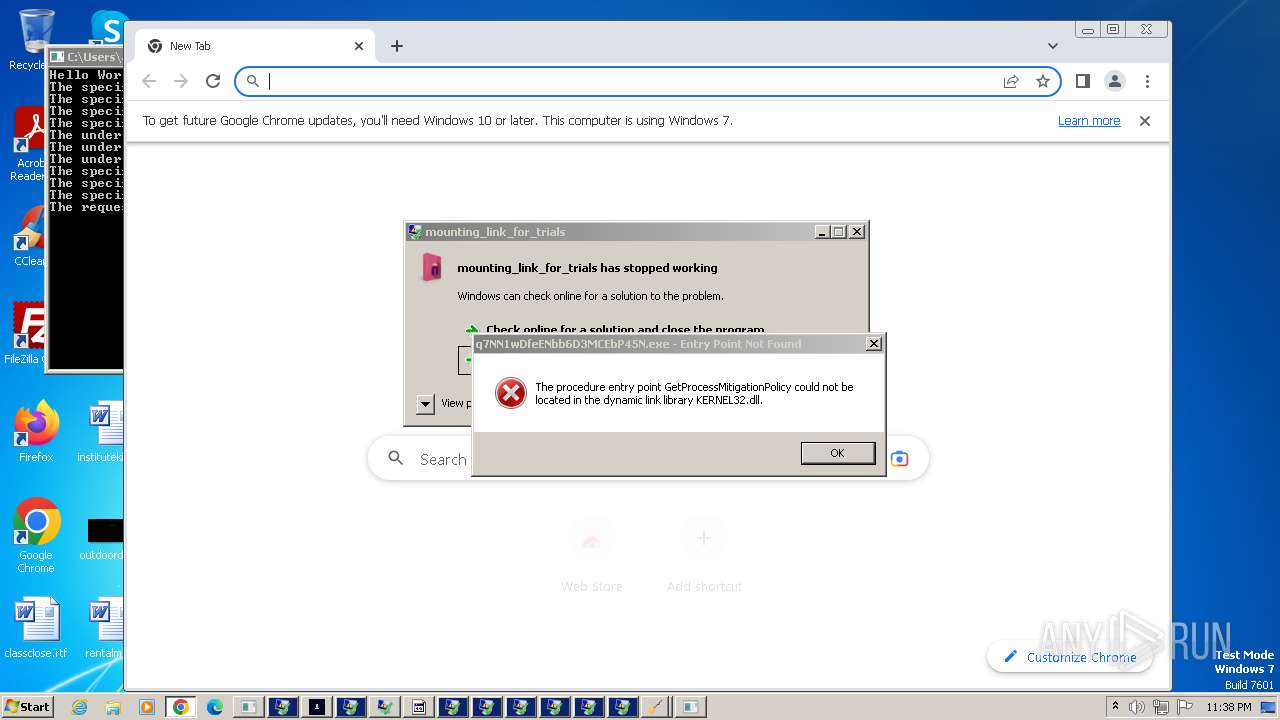Expand the tab search chevron in Chrome
The image size is (1280, 720).
1053,46
